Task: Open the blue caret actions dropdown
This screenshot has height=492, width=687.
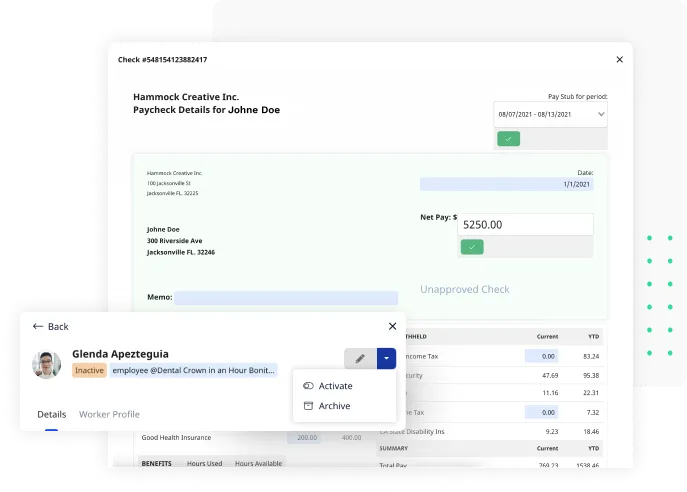Action: [x=386, y=358]
